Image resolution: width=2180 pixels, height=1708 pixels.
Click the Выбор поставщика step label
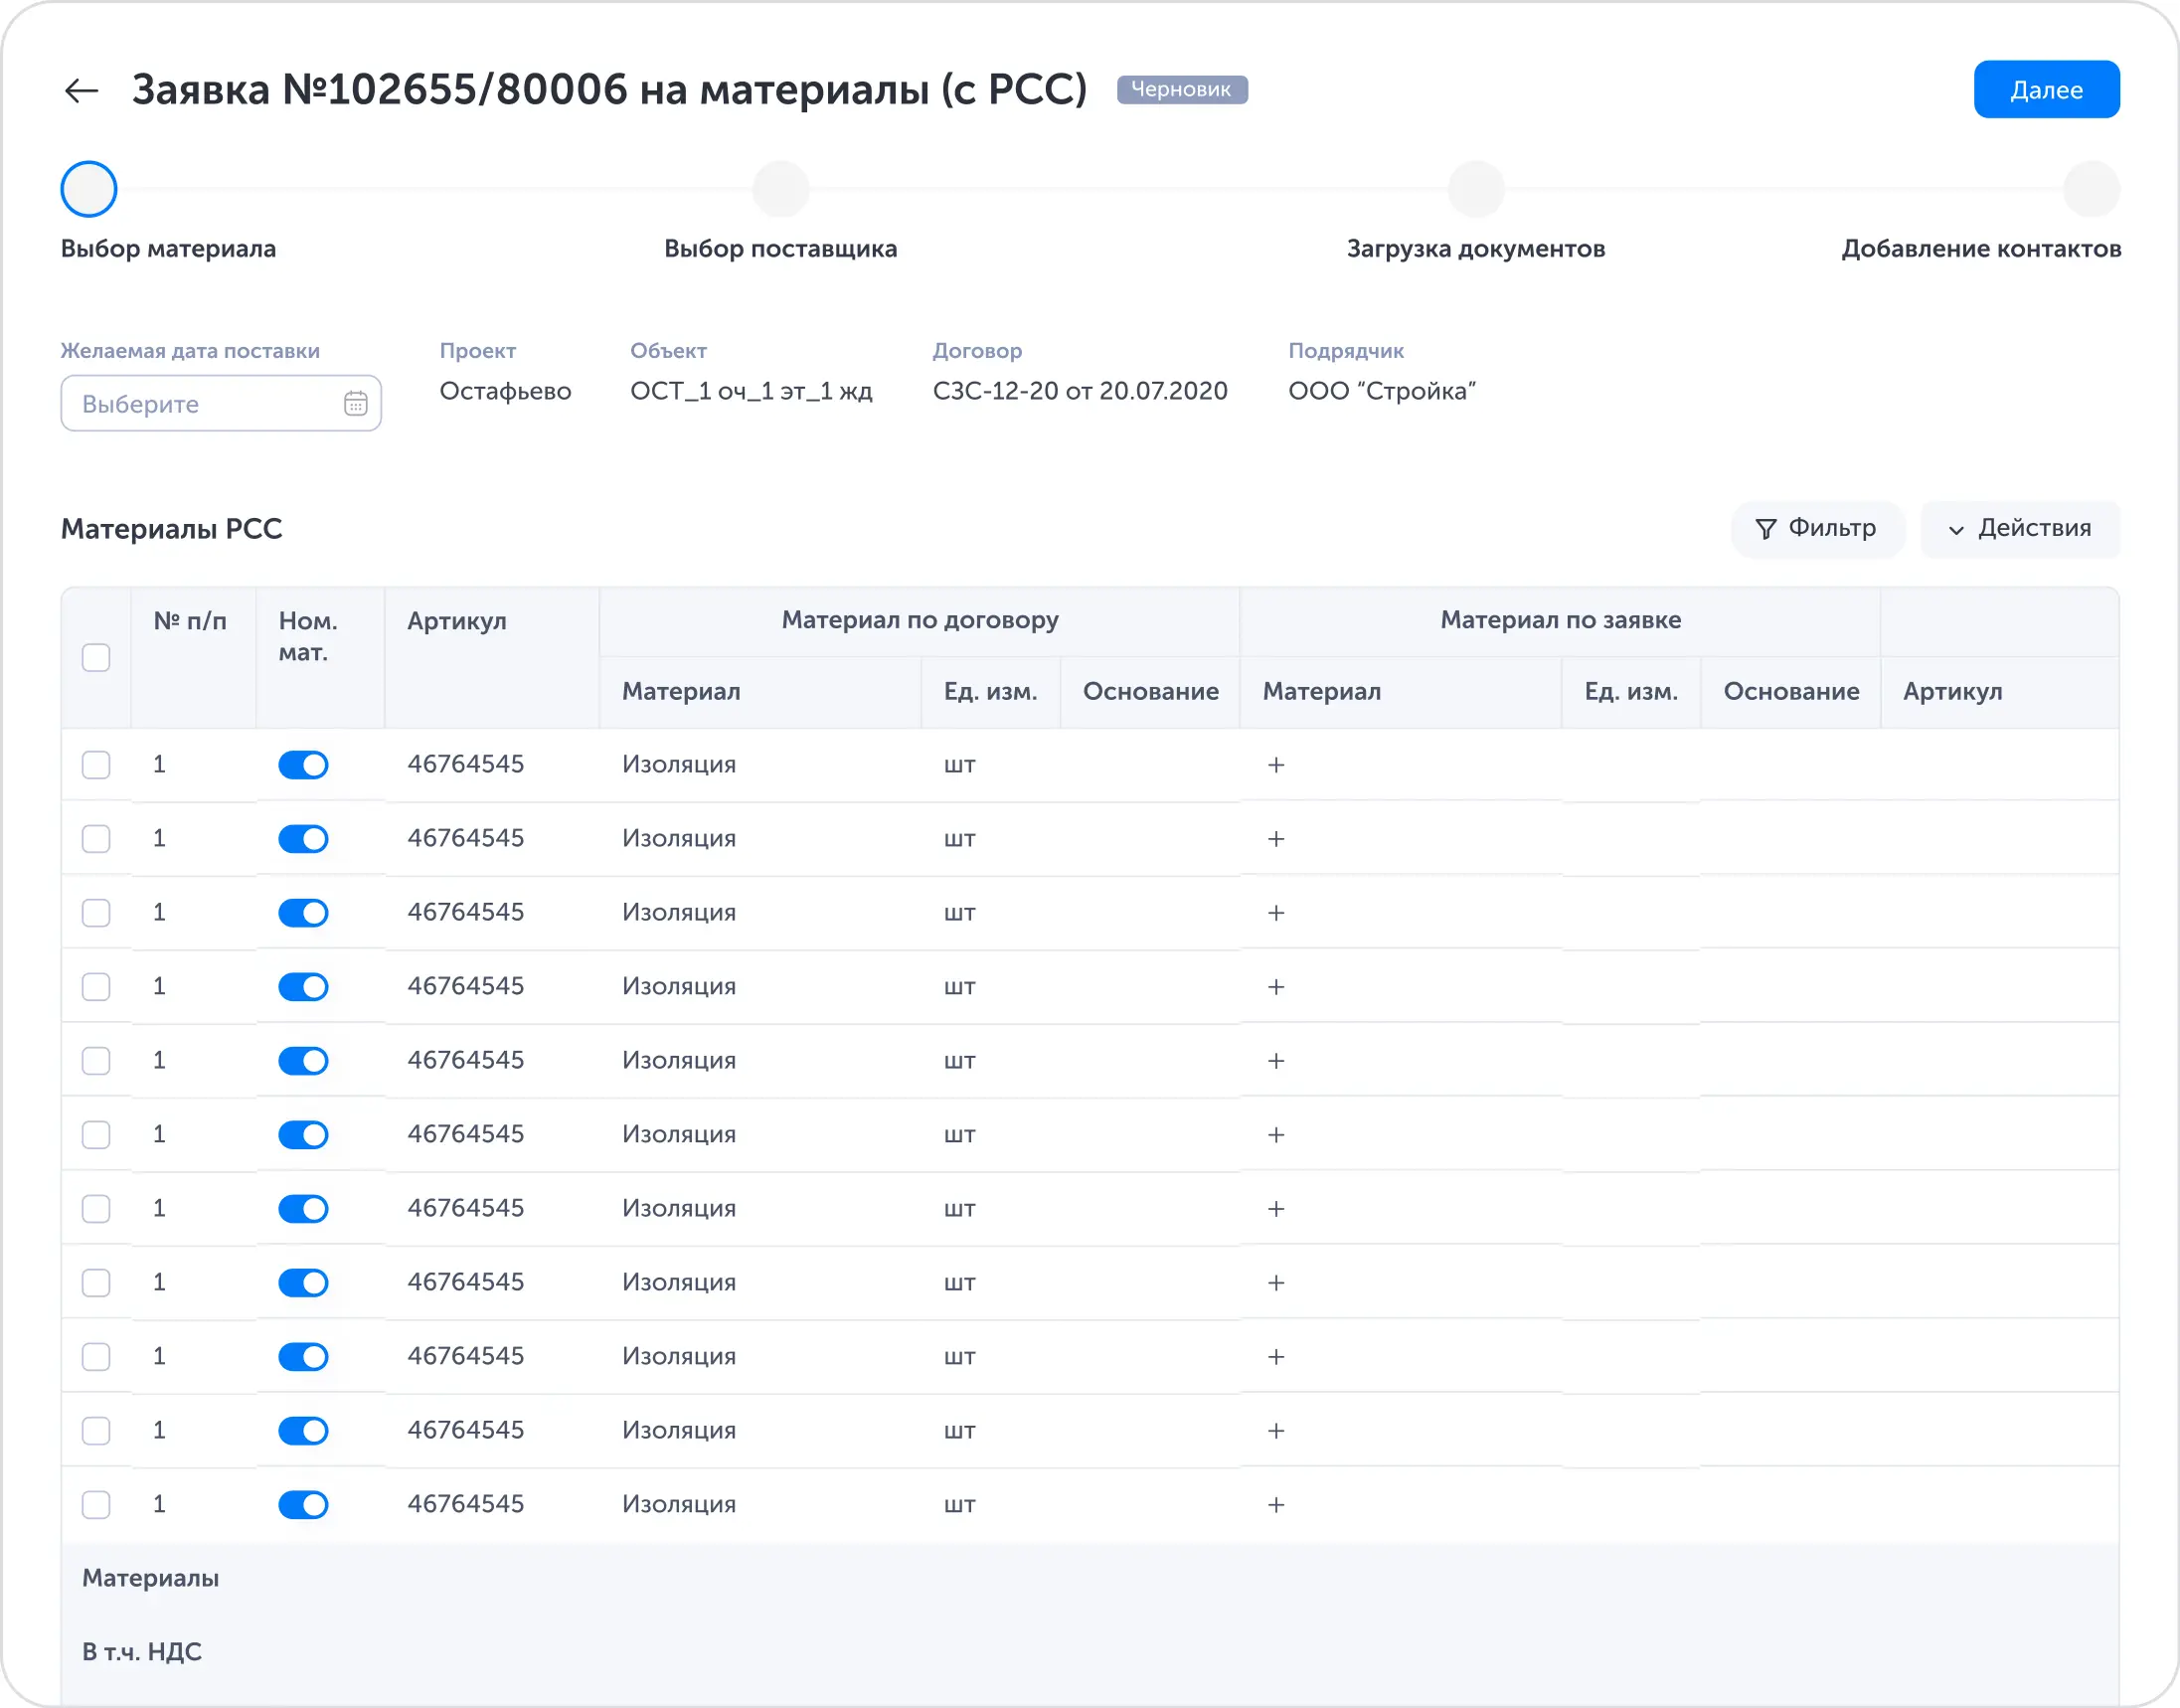tap(780, 249)
